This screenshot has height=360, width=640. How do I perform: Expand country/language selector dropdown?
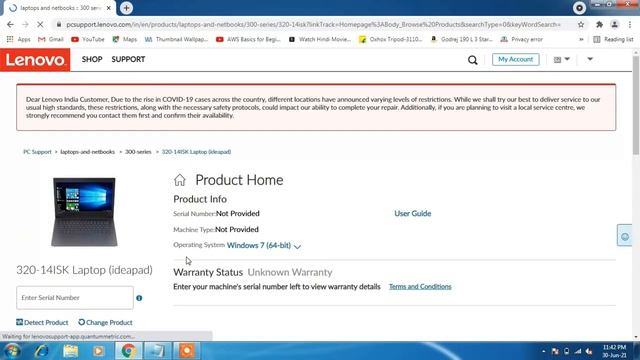point(562,59)
